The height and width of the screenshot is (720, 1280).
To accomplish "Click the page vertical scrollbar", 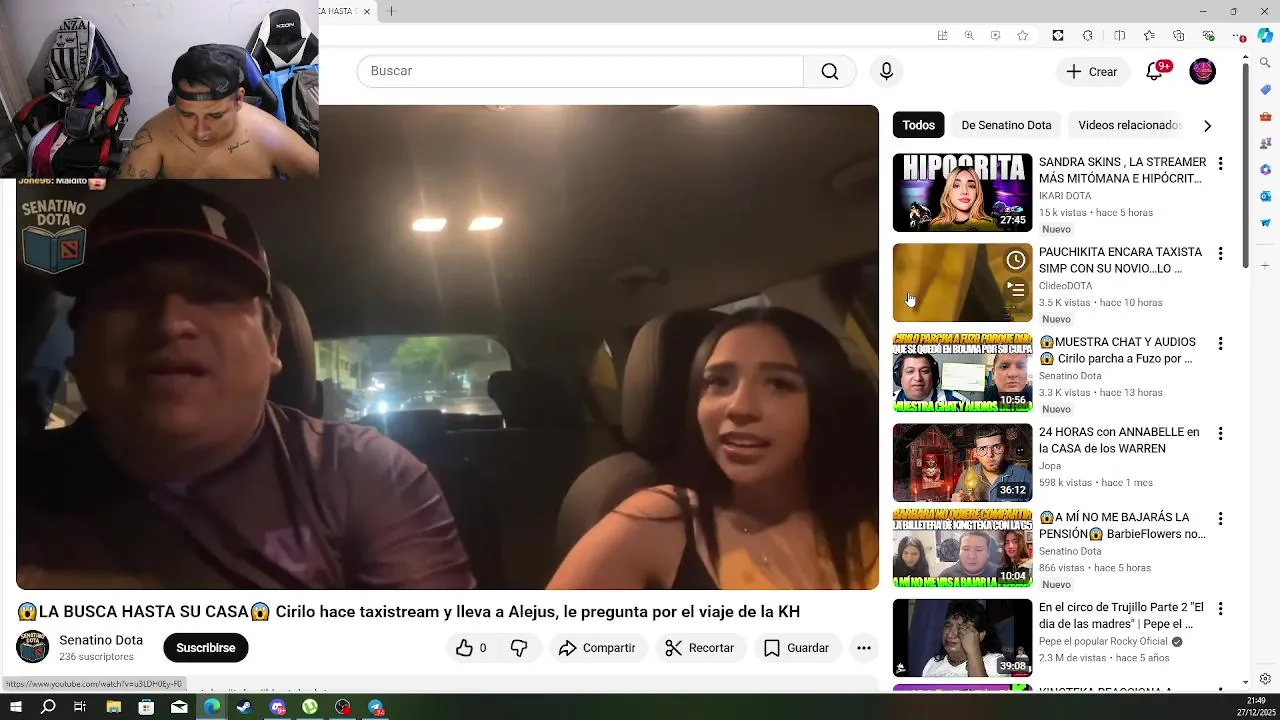I will pos(1245,165).
